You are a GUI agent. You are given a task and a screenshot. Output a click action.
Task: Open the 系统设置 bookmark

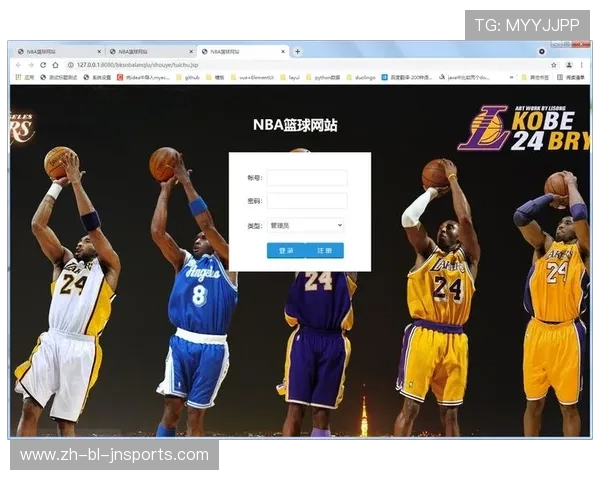pos(97,77)
